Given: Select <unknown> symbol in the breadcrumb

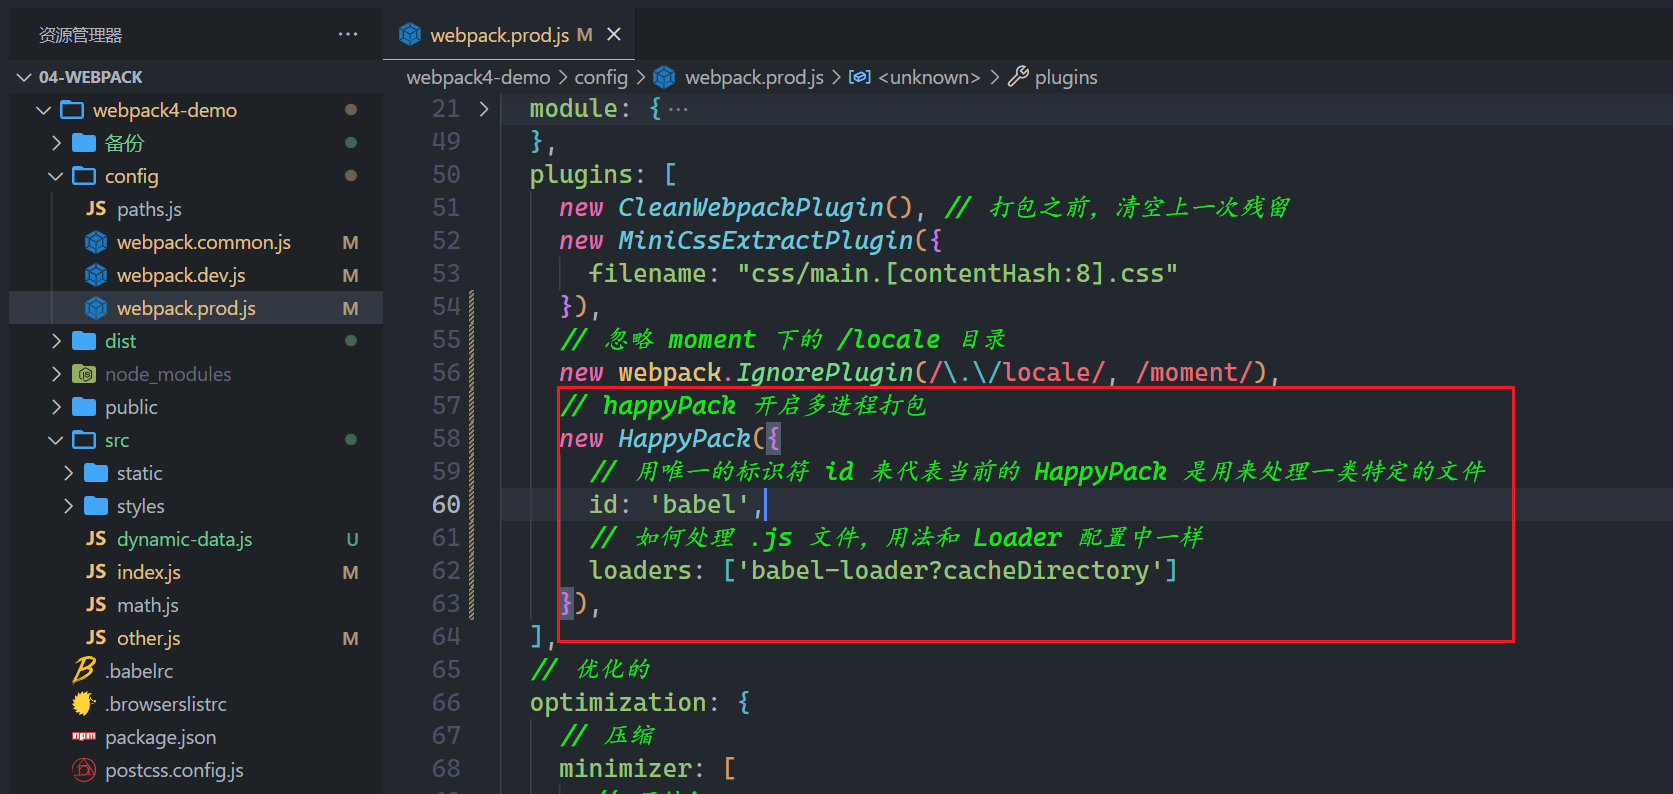Looking at the screenshot, I should (x=929, y=77).
